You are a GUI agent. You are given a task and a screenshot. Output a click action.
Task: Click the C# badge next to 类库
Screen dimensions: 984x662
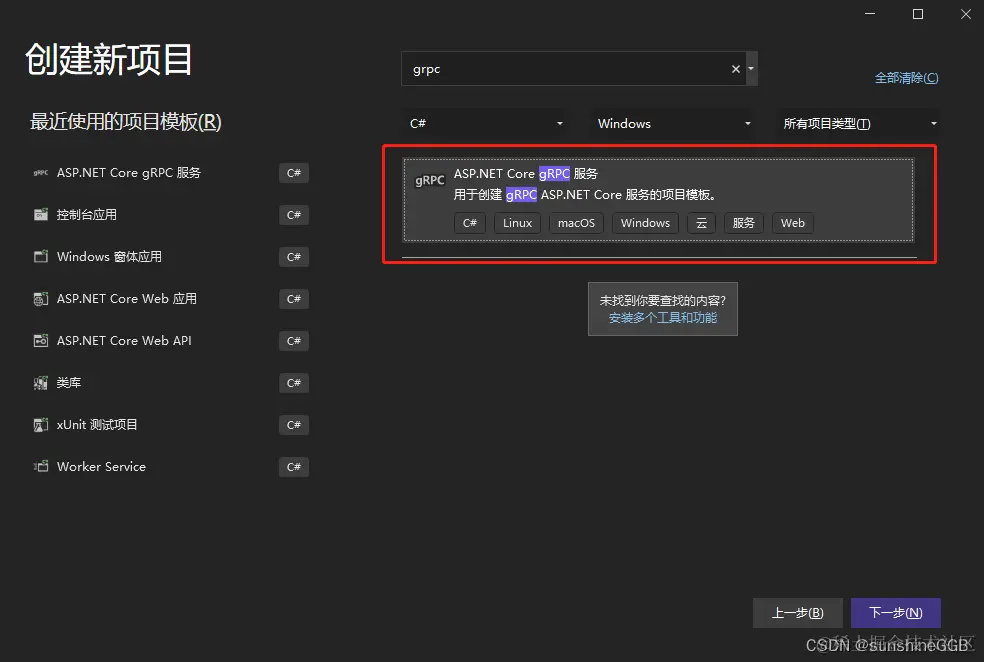[x=294, y=383]
